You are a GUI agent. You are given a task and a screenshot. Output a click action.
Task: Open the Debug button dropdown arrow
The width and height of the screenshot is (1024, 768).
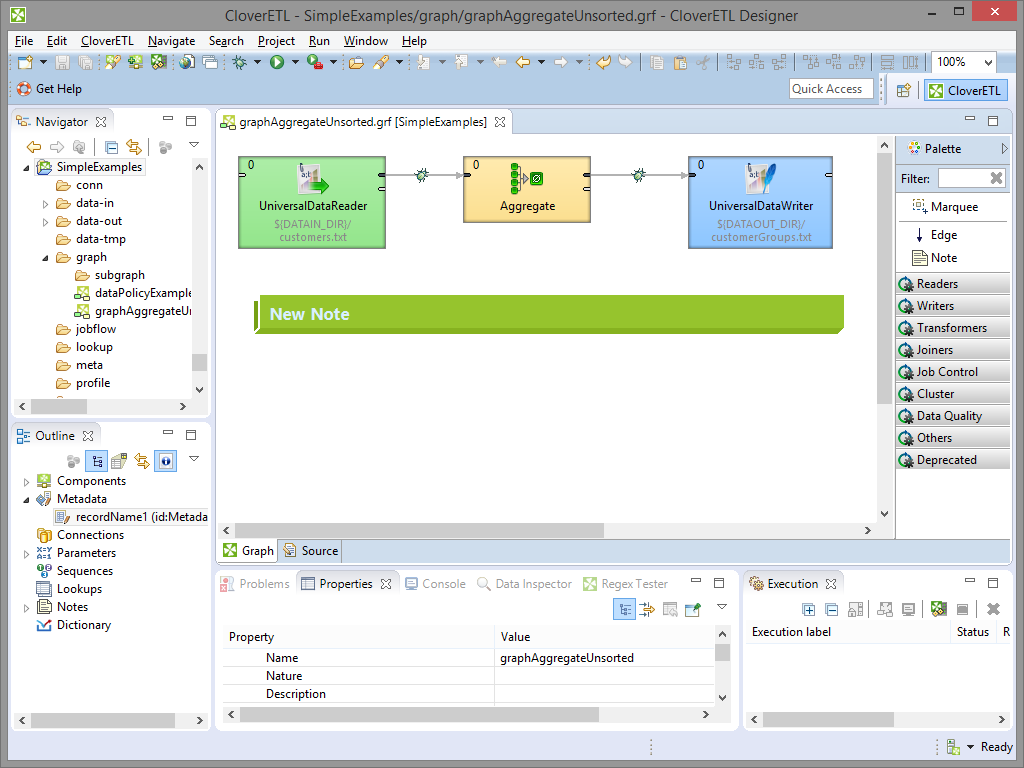click(257, 62)
